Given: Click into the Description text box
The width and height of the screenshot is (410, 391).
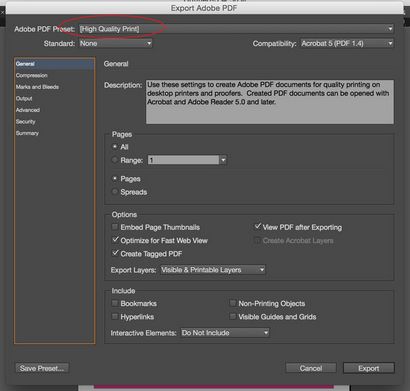Looking at the screenshot, I should pos(270,102).
